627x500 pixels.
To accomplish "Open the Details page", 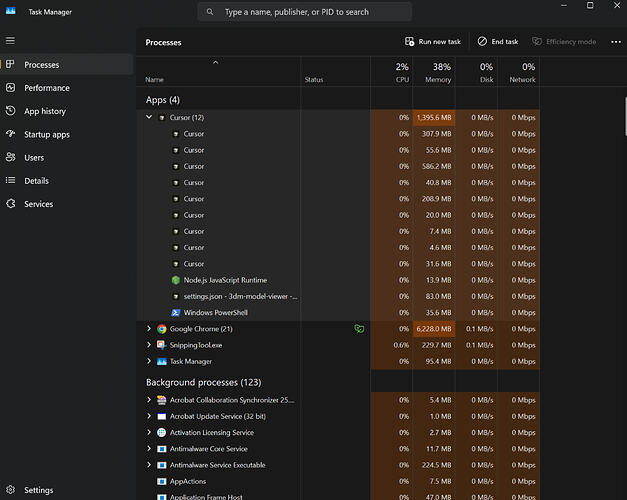I will [67, 180].
